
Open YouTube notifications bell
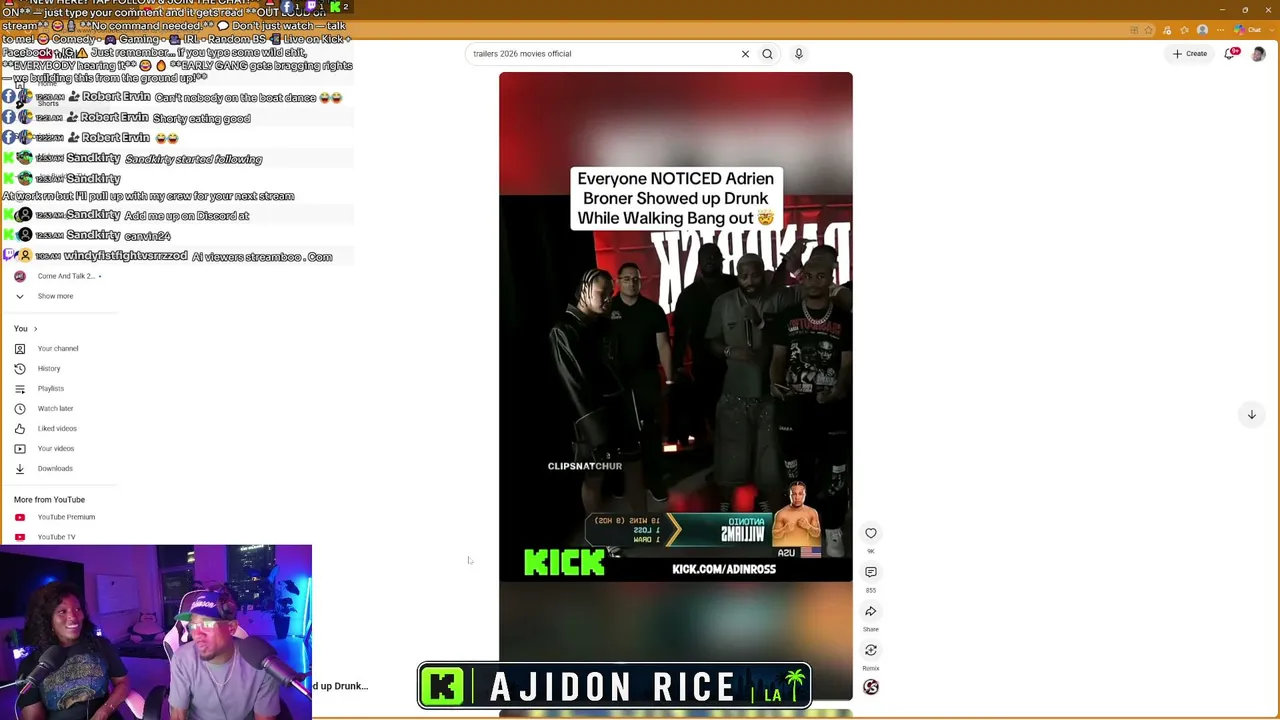tap(1230, 54)
